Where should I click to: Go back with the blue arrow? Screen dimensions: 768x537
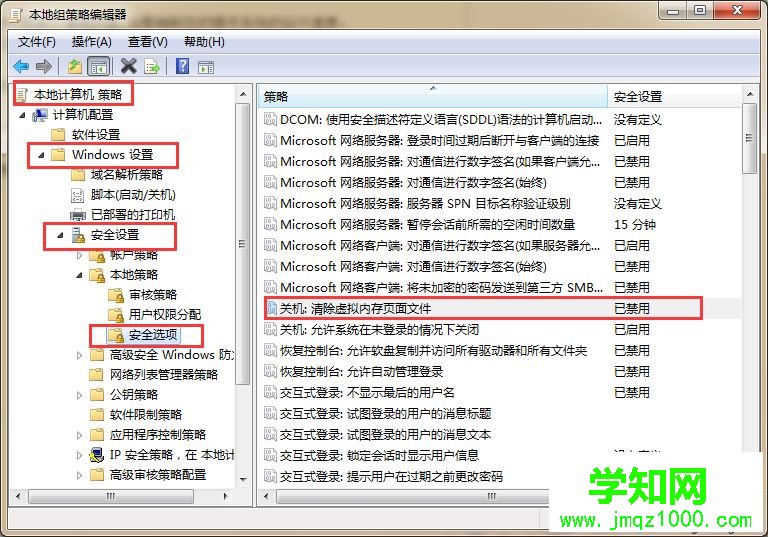pos(21,66)
